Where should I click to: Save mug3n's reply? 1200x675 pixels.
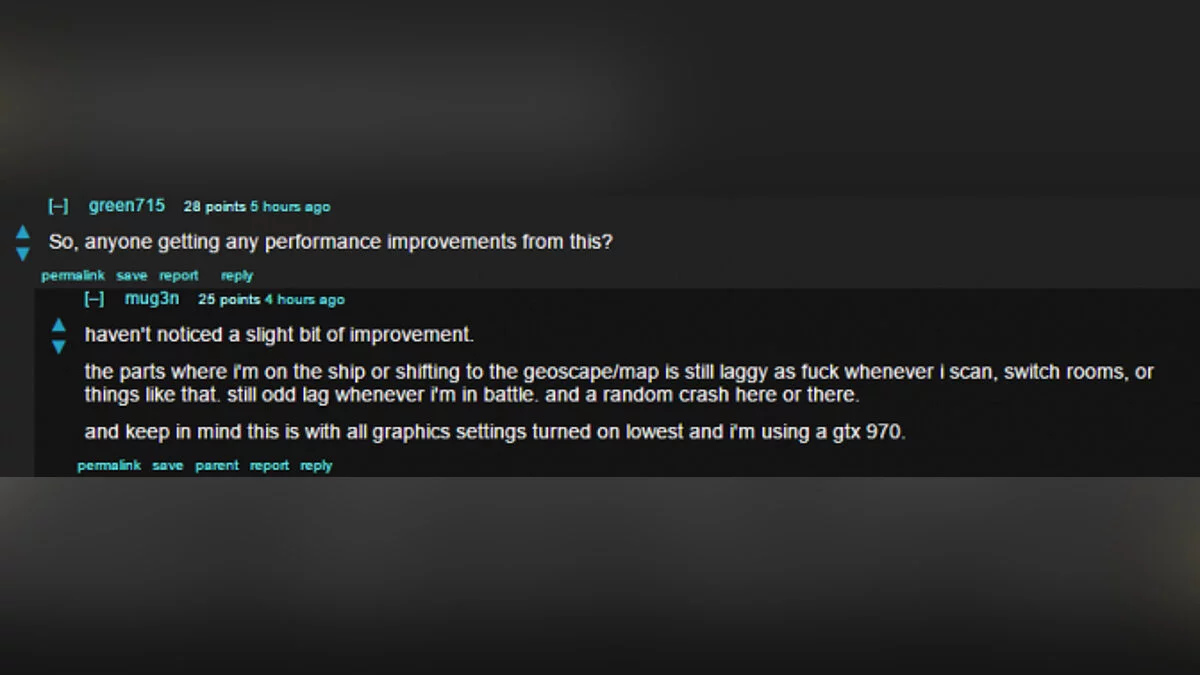(x=168, y=465)
